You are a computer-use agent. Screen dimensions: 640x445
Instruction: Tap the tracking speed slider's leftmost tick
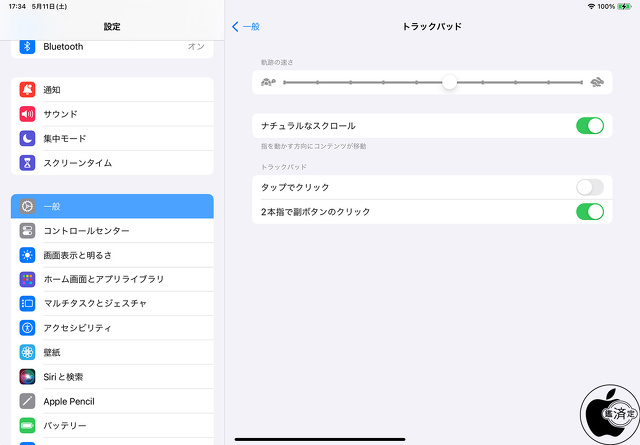[284, 82]
